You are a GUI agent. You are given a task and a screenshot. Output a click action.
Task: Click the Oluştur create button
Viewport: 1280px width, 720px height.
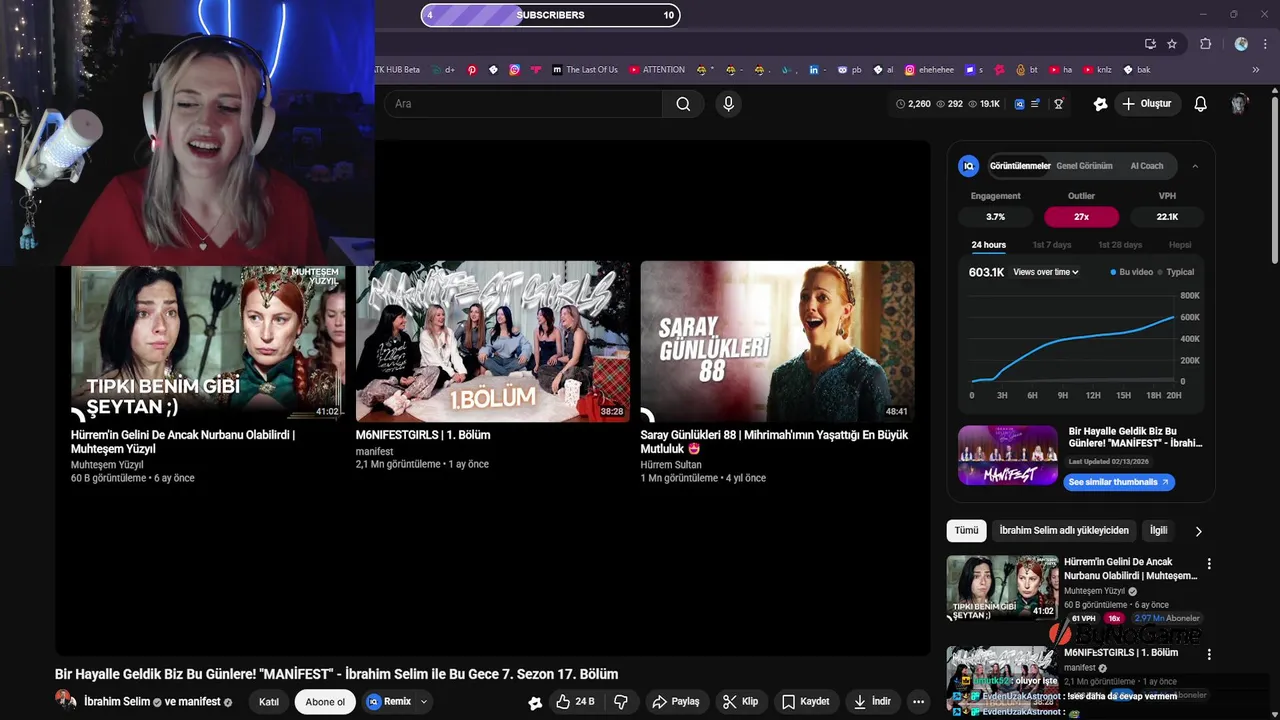click(1147, 104)
